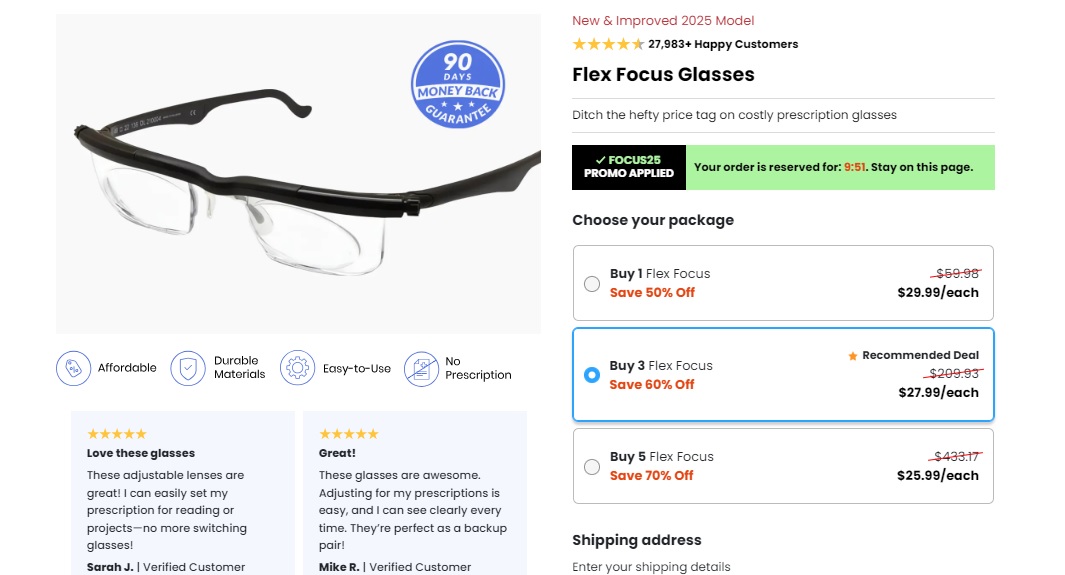Select the Buy 3 Flex Focus radio button
Image resolution: width=1065 pixels, height=575 pixels.
(x=592, y=375)
